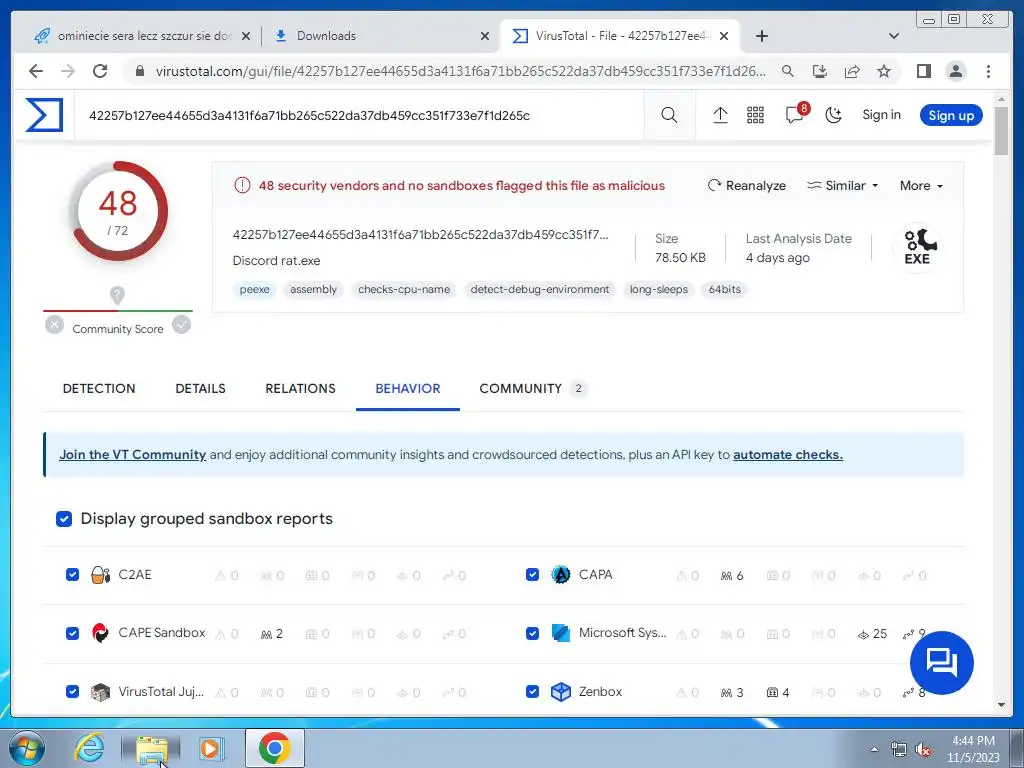The image size is (1024, 768).
Task: Launch Internet Explorer from taskbar
Action: (88, 748)
